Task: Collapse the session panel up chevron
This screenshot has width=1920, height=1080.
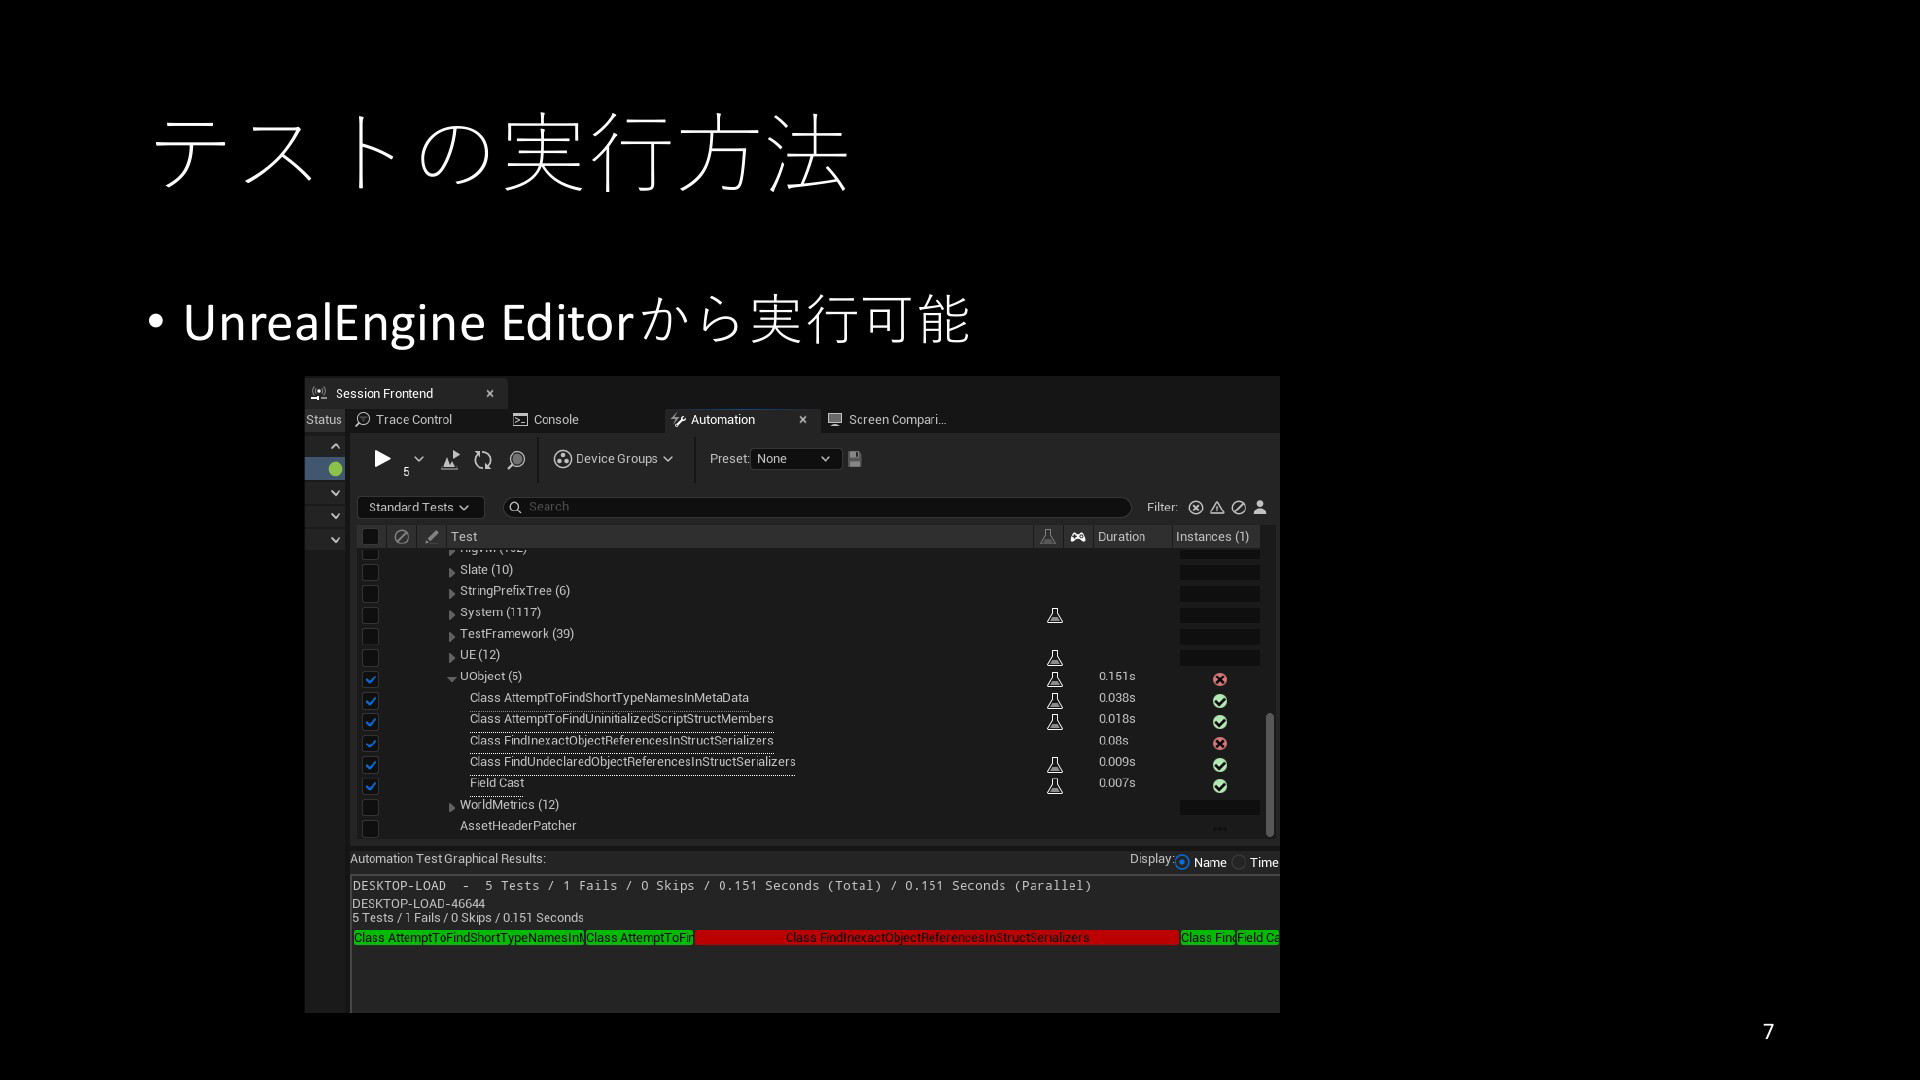Action: pyautogui.click(x=335, y=446)
